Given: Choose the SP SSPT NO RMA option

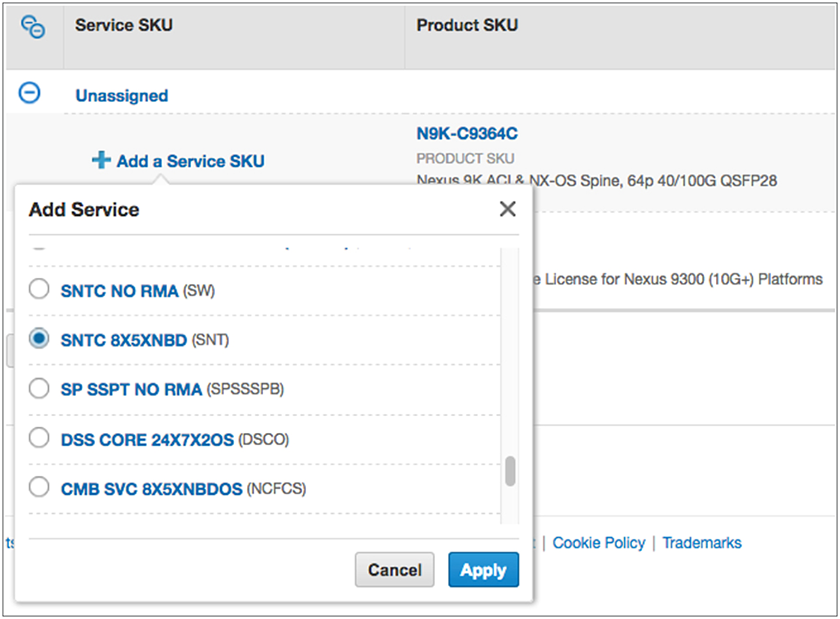Looking at the screenshot, I should pyautogui.click(x=37, y=390).
